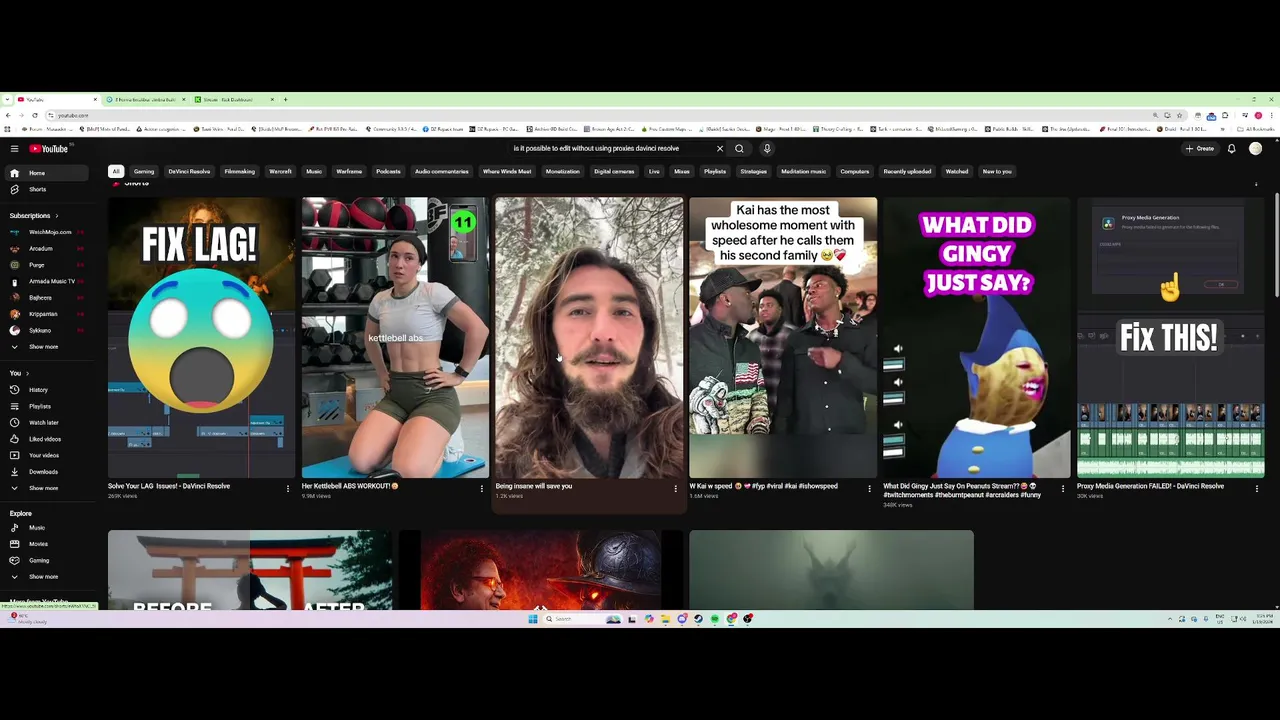Open options menu for Solve Your LAG Issues short
Screen dimensions: 1280x720
pos(288,489)
